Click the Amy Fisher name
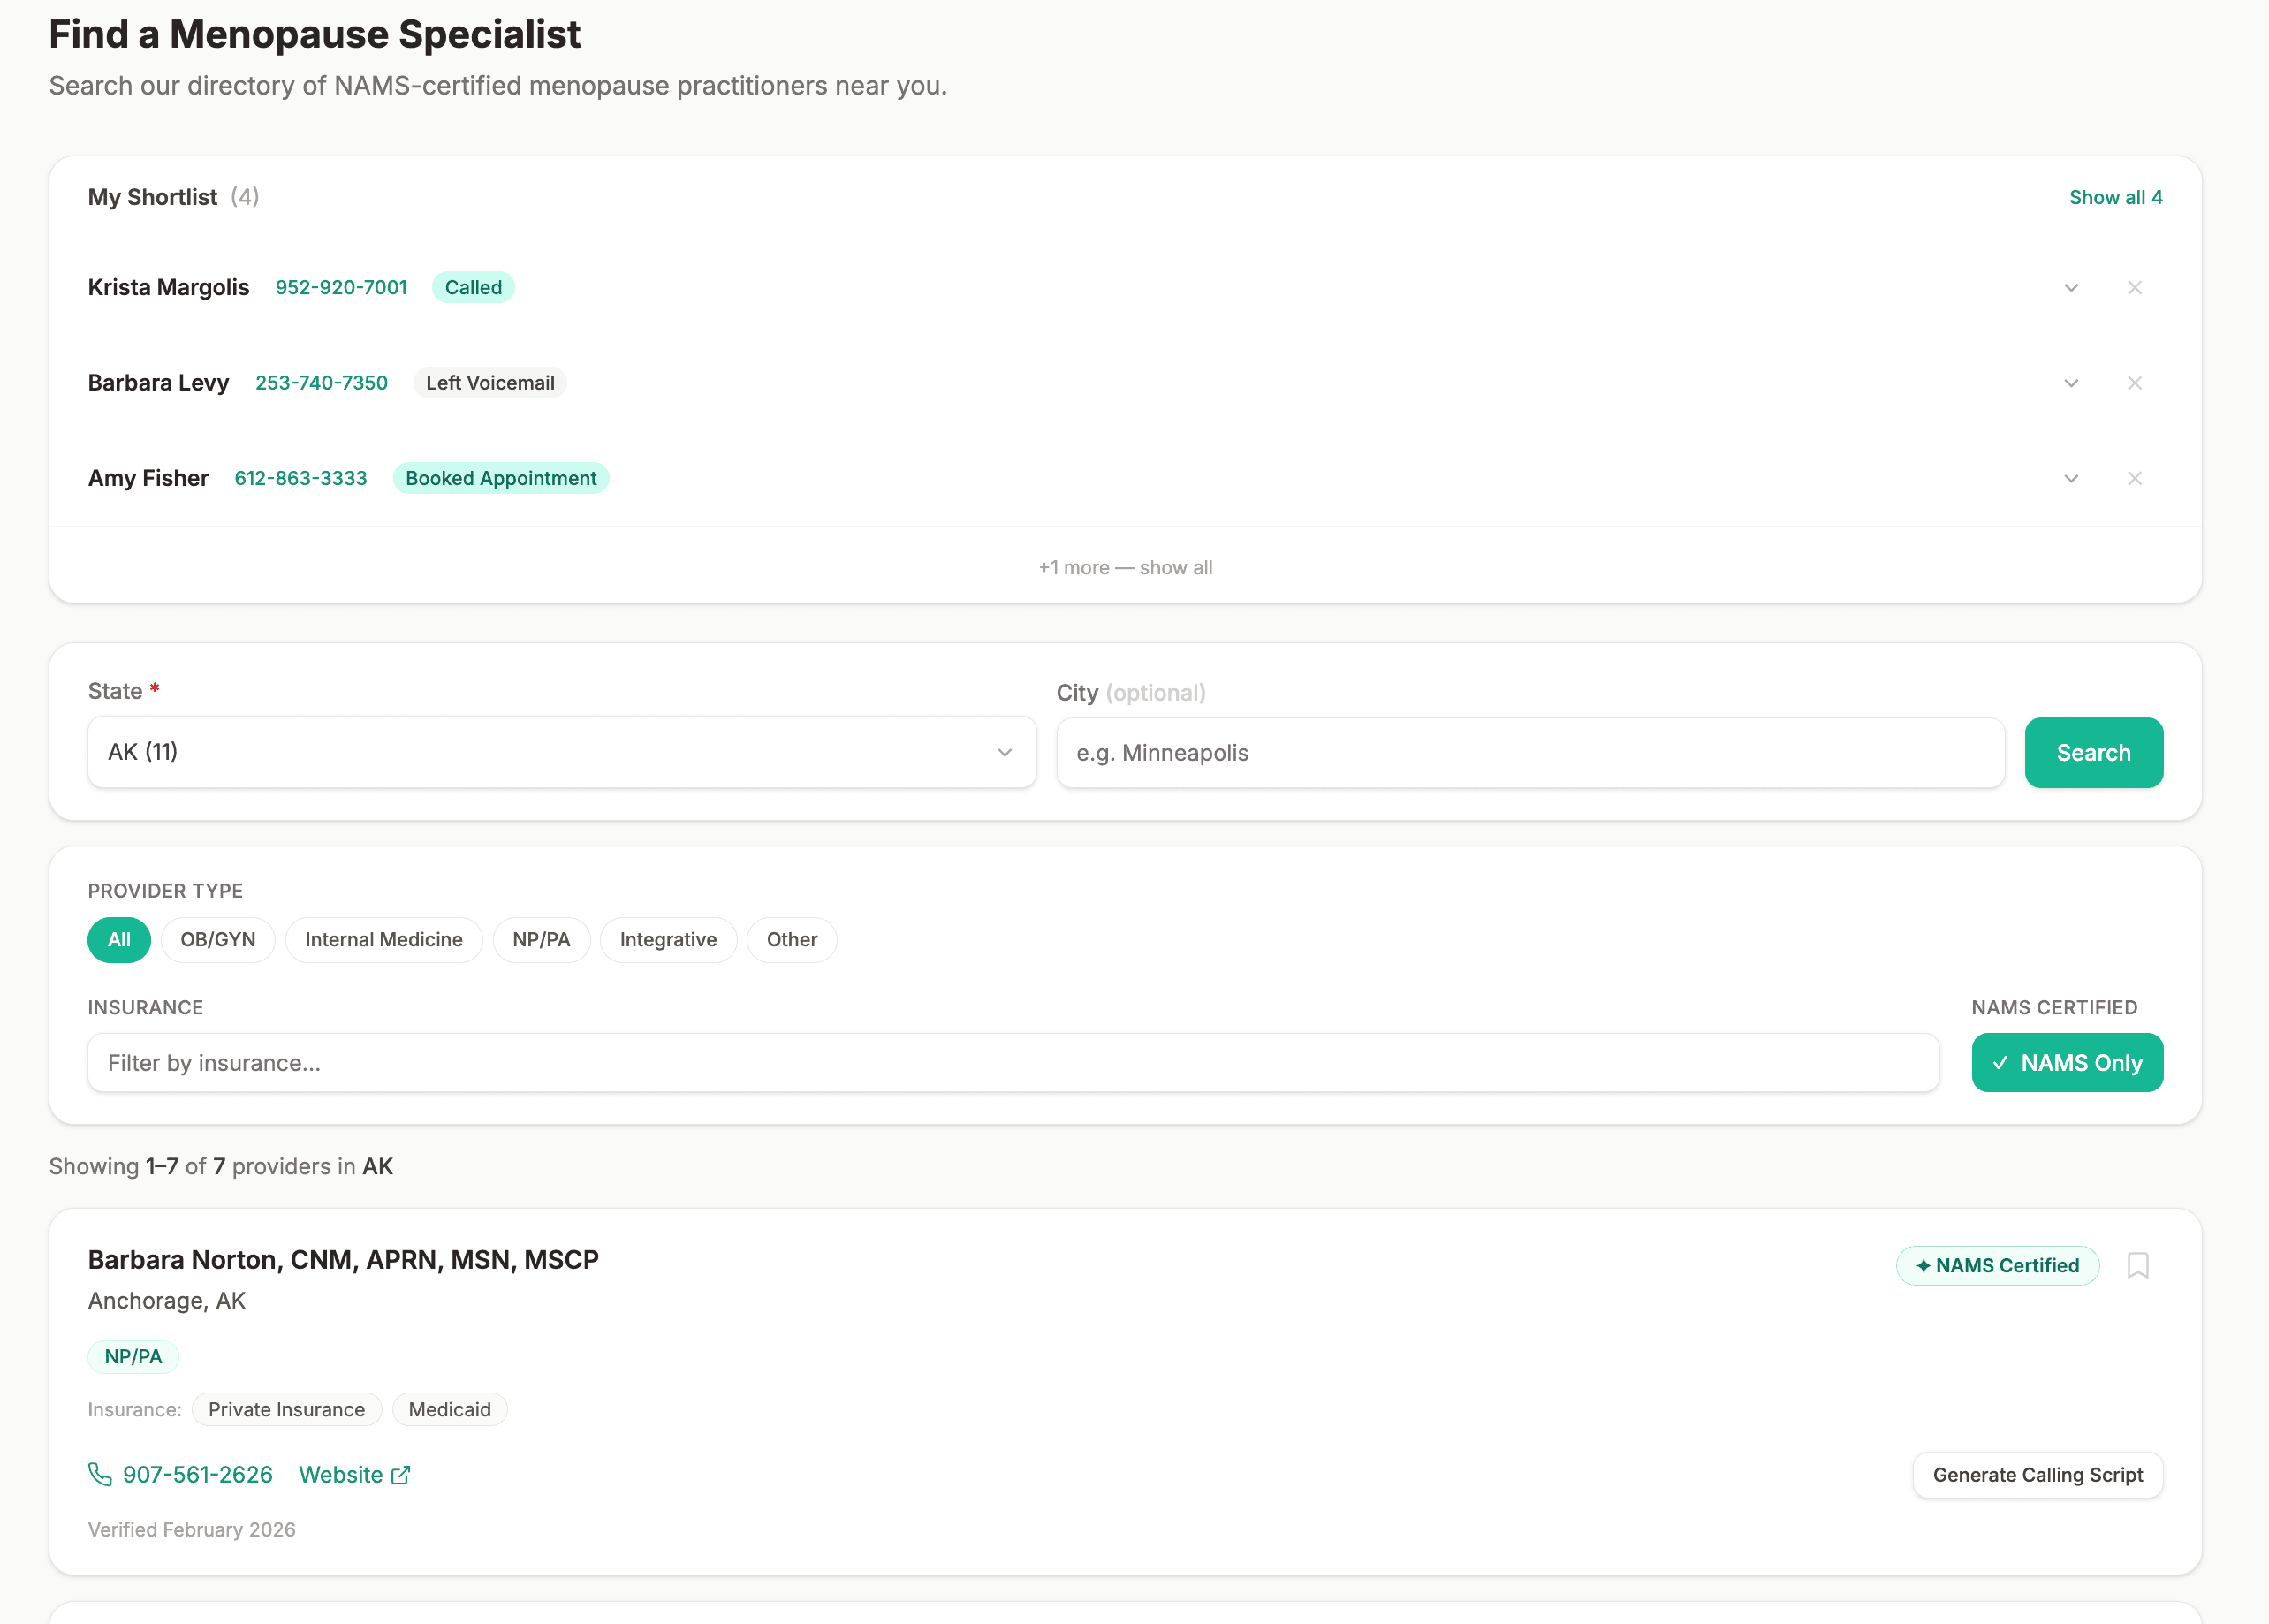Image resolution: width=2269 pixels, height=1624 pixels. coord(148,478)
